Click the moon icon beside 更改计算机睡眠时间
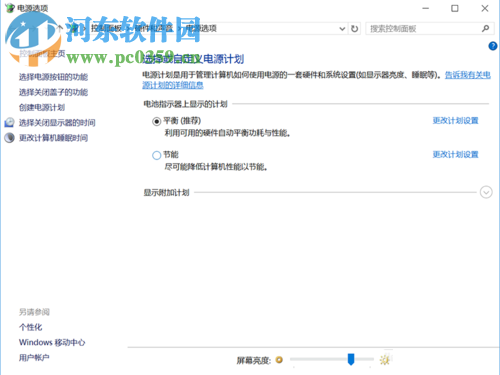Viewport: 500px width, 375px height. point(9,138)
